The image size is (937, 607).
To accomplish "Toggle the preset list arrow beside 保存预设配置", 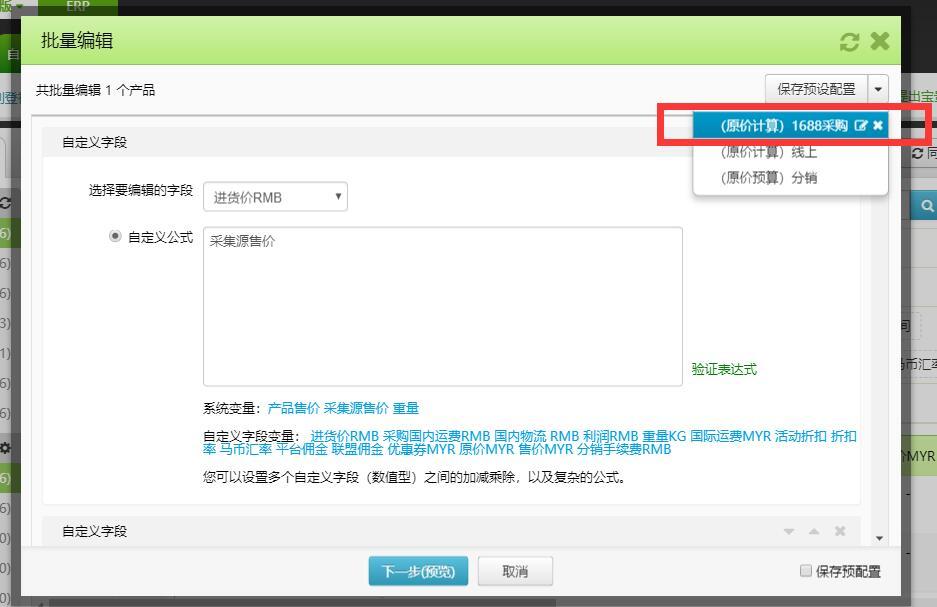I will click(x=878, y=90).
